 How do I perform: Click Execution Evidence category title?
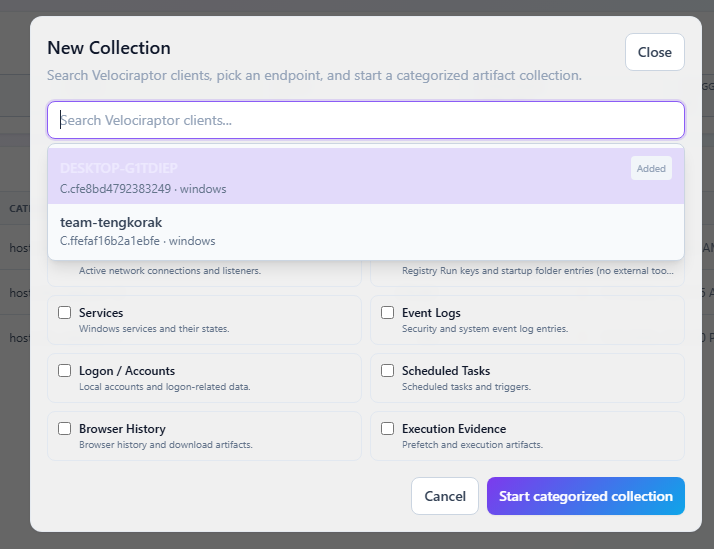(x=454, y=429)
